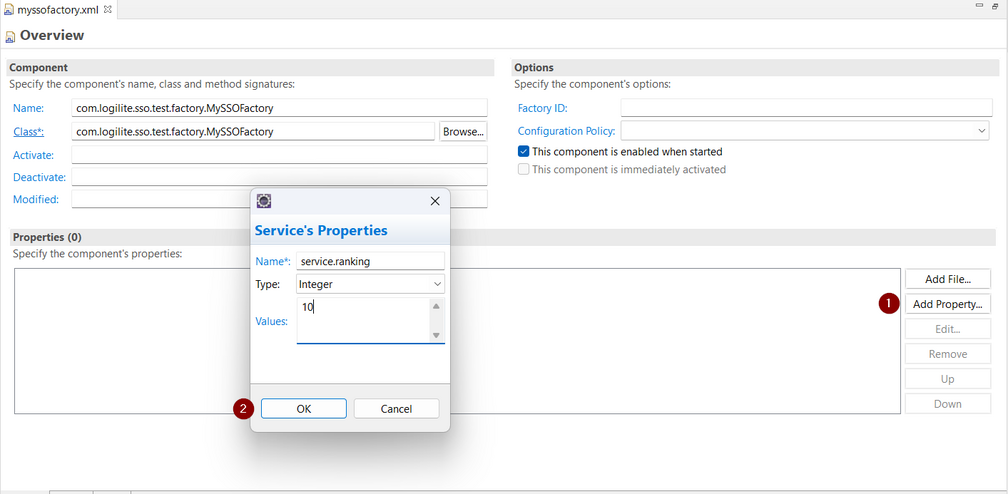Click the Add Property... button
The image size is (1008, 494).
pos(947,304)
